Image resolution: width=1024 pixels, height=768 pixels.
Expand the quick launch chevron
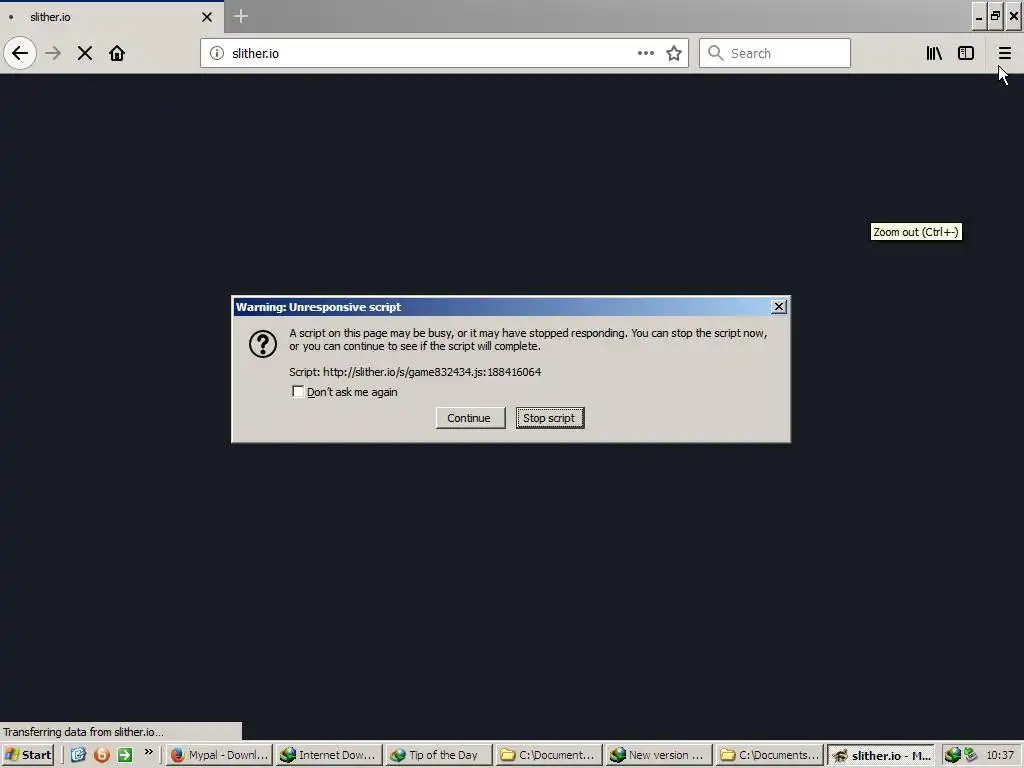click(148, 752)
